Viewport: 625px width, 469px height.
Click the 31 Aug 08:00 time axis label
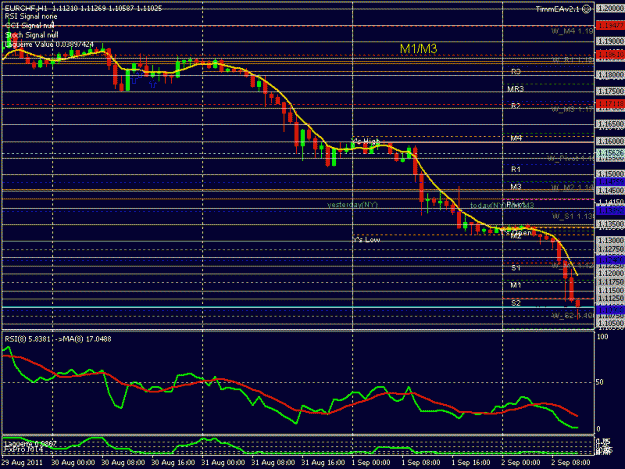[x=273, y=463]
